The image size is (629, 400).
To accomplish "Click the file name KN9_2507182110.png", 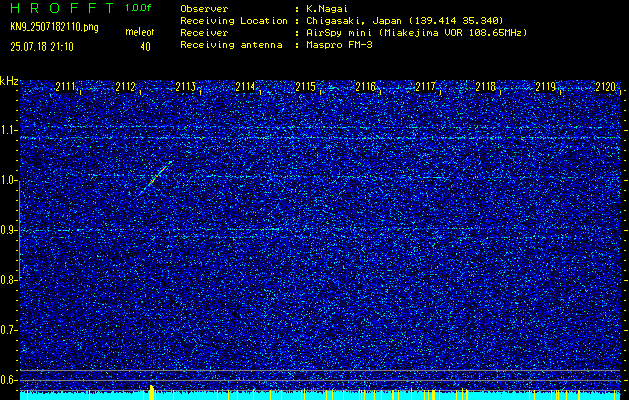I will (54, 27).
